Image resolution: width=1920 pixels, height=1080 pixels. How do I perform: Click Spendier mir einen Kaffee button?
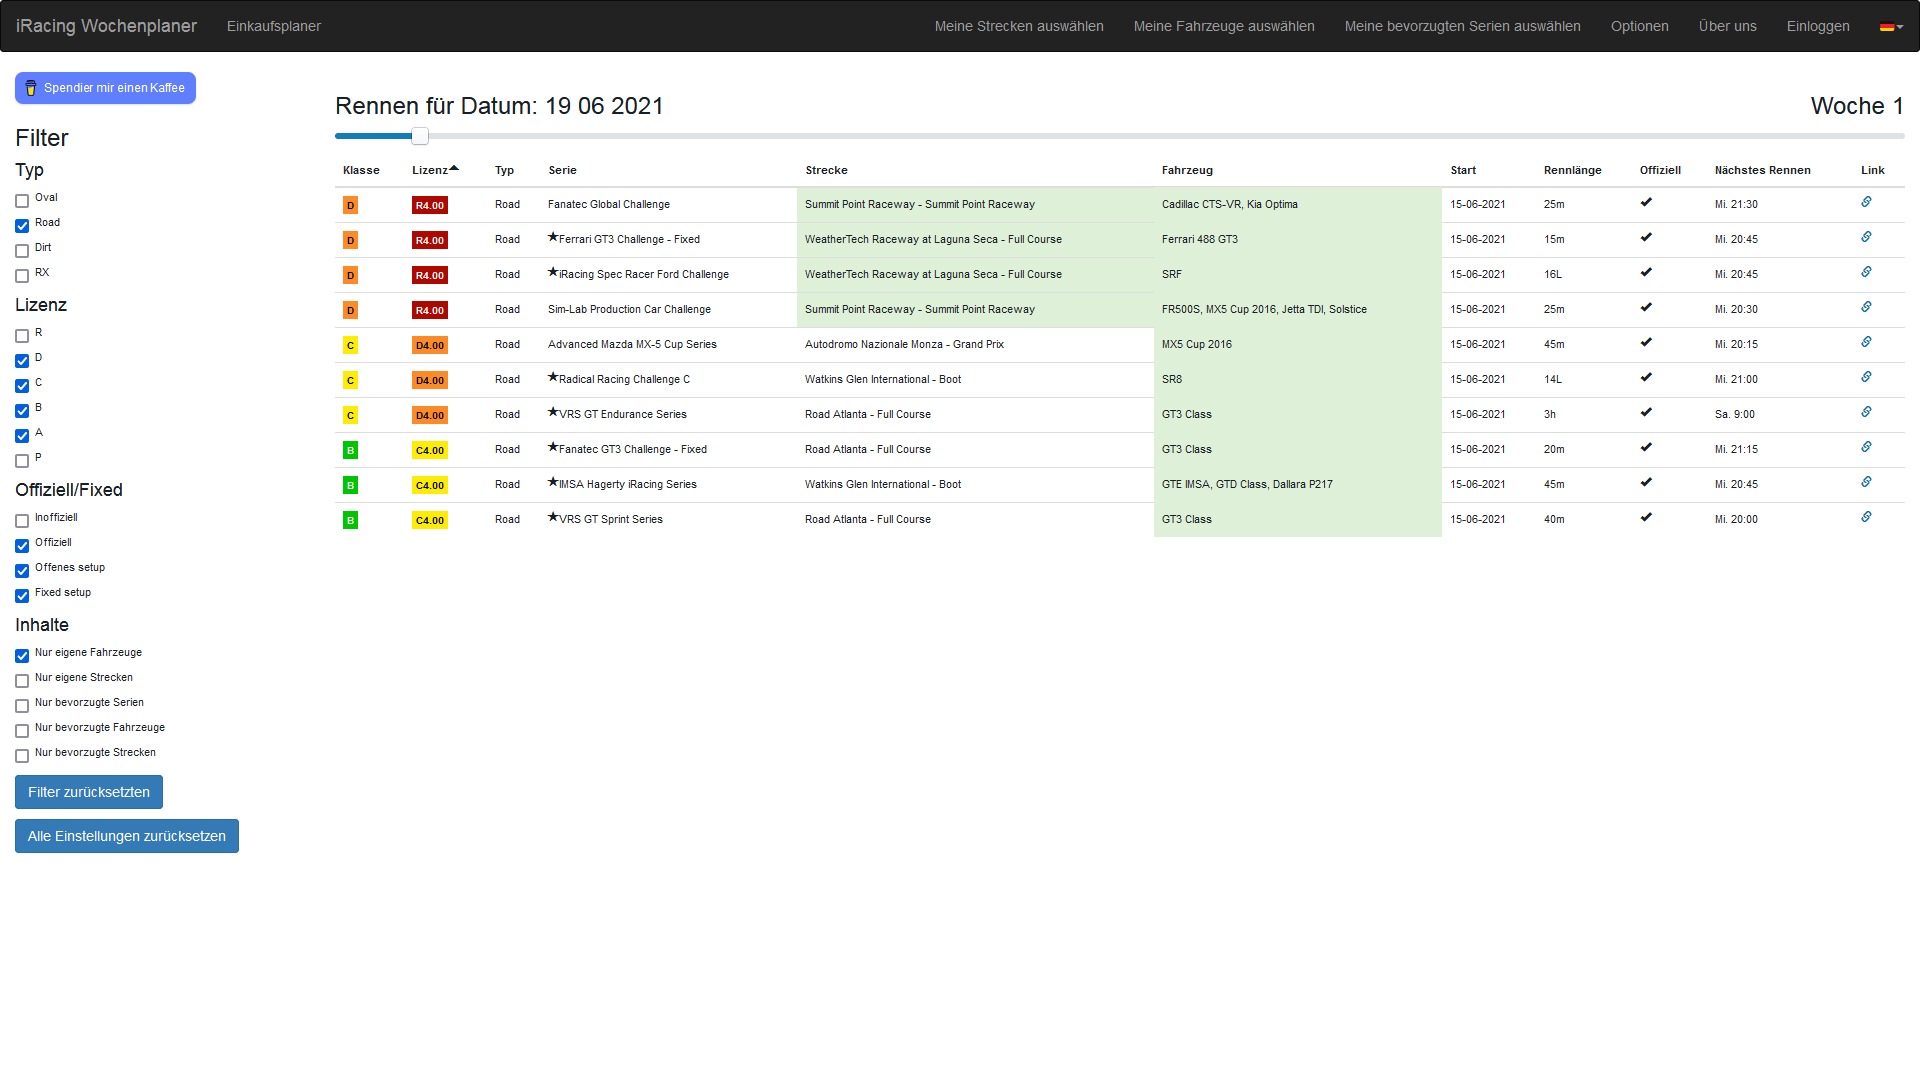pos(105,88)
